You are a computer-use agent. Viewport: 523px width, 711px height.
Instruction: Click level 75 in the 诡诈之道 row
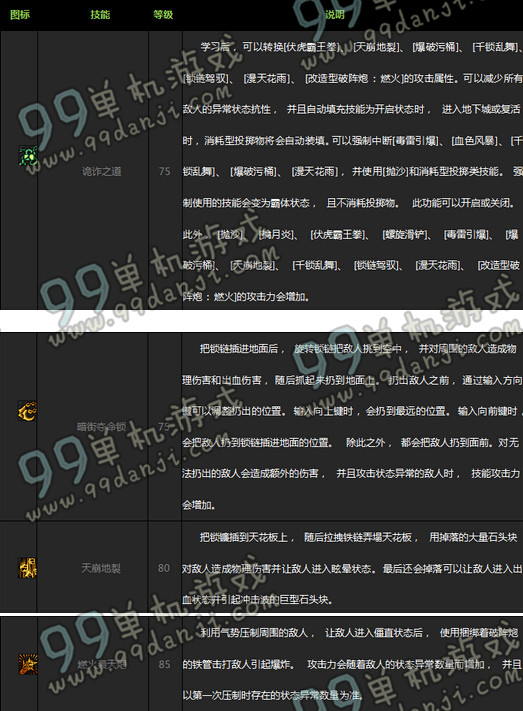pyautogui.click(x=165, y=171)
